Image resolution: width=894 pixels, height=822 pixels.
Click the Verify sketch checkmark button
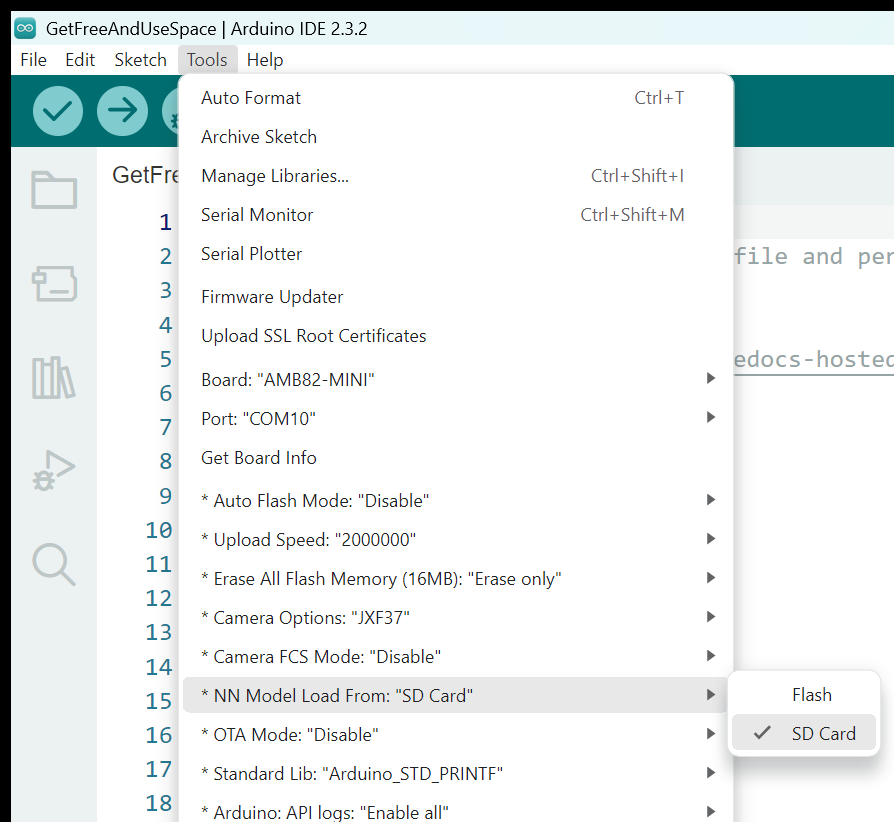pos(58,110)
